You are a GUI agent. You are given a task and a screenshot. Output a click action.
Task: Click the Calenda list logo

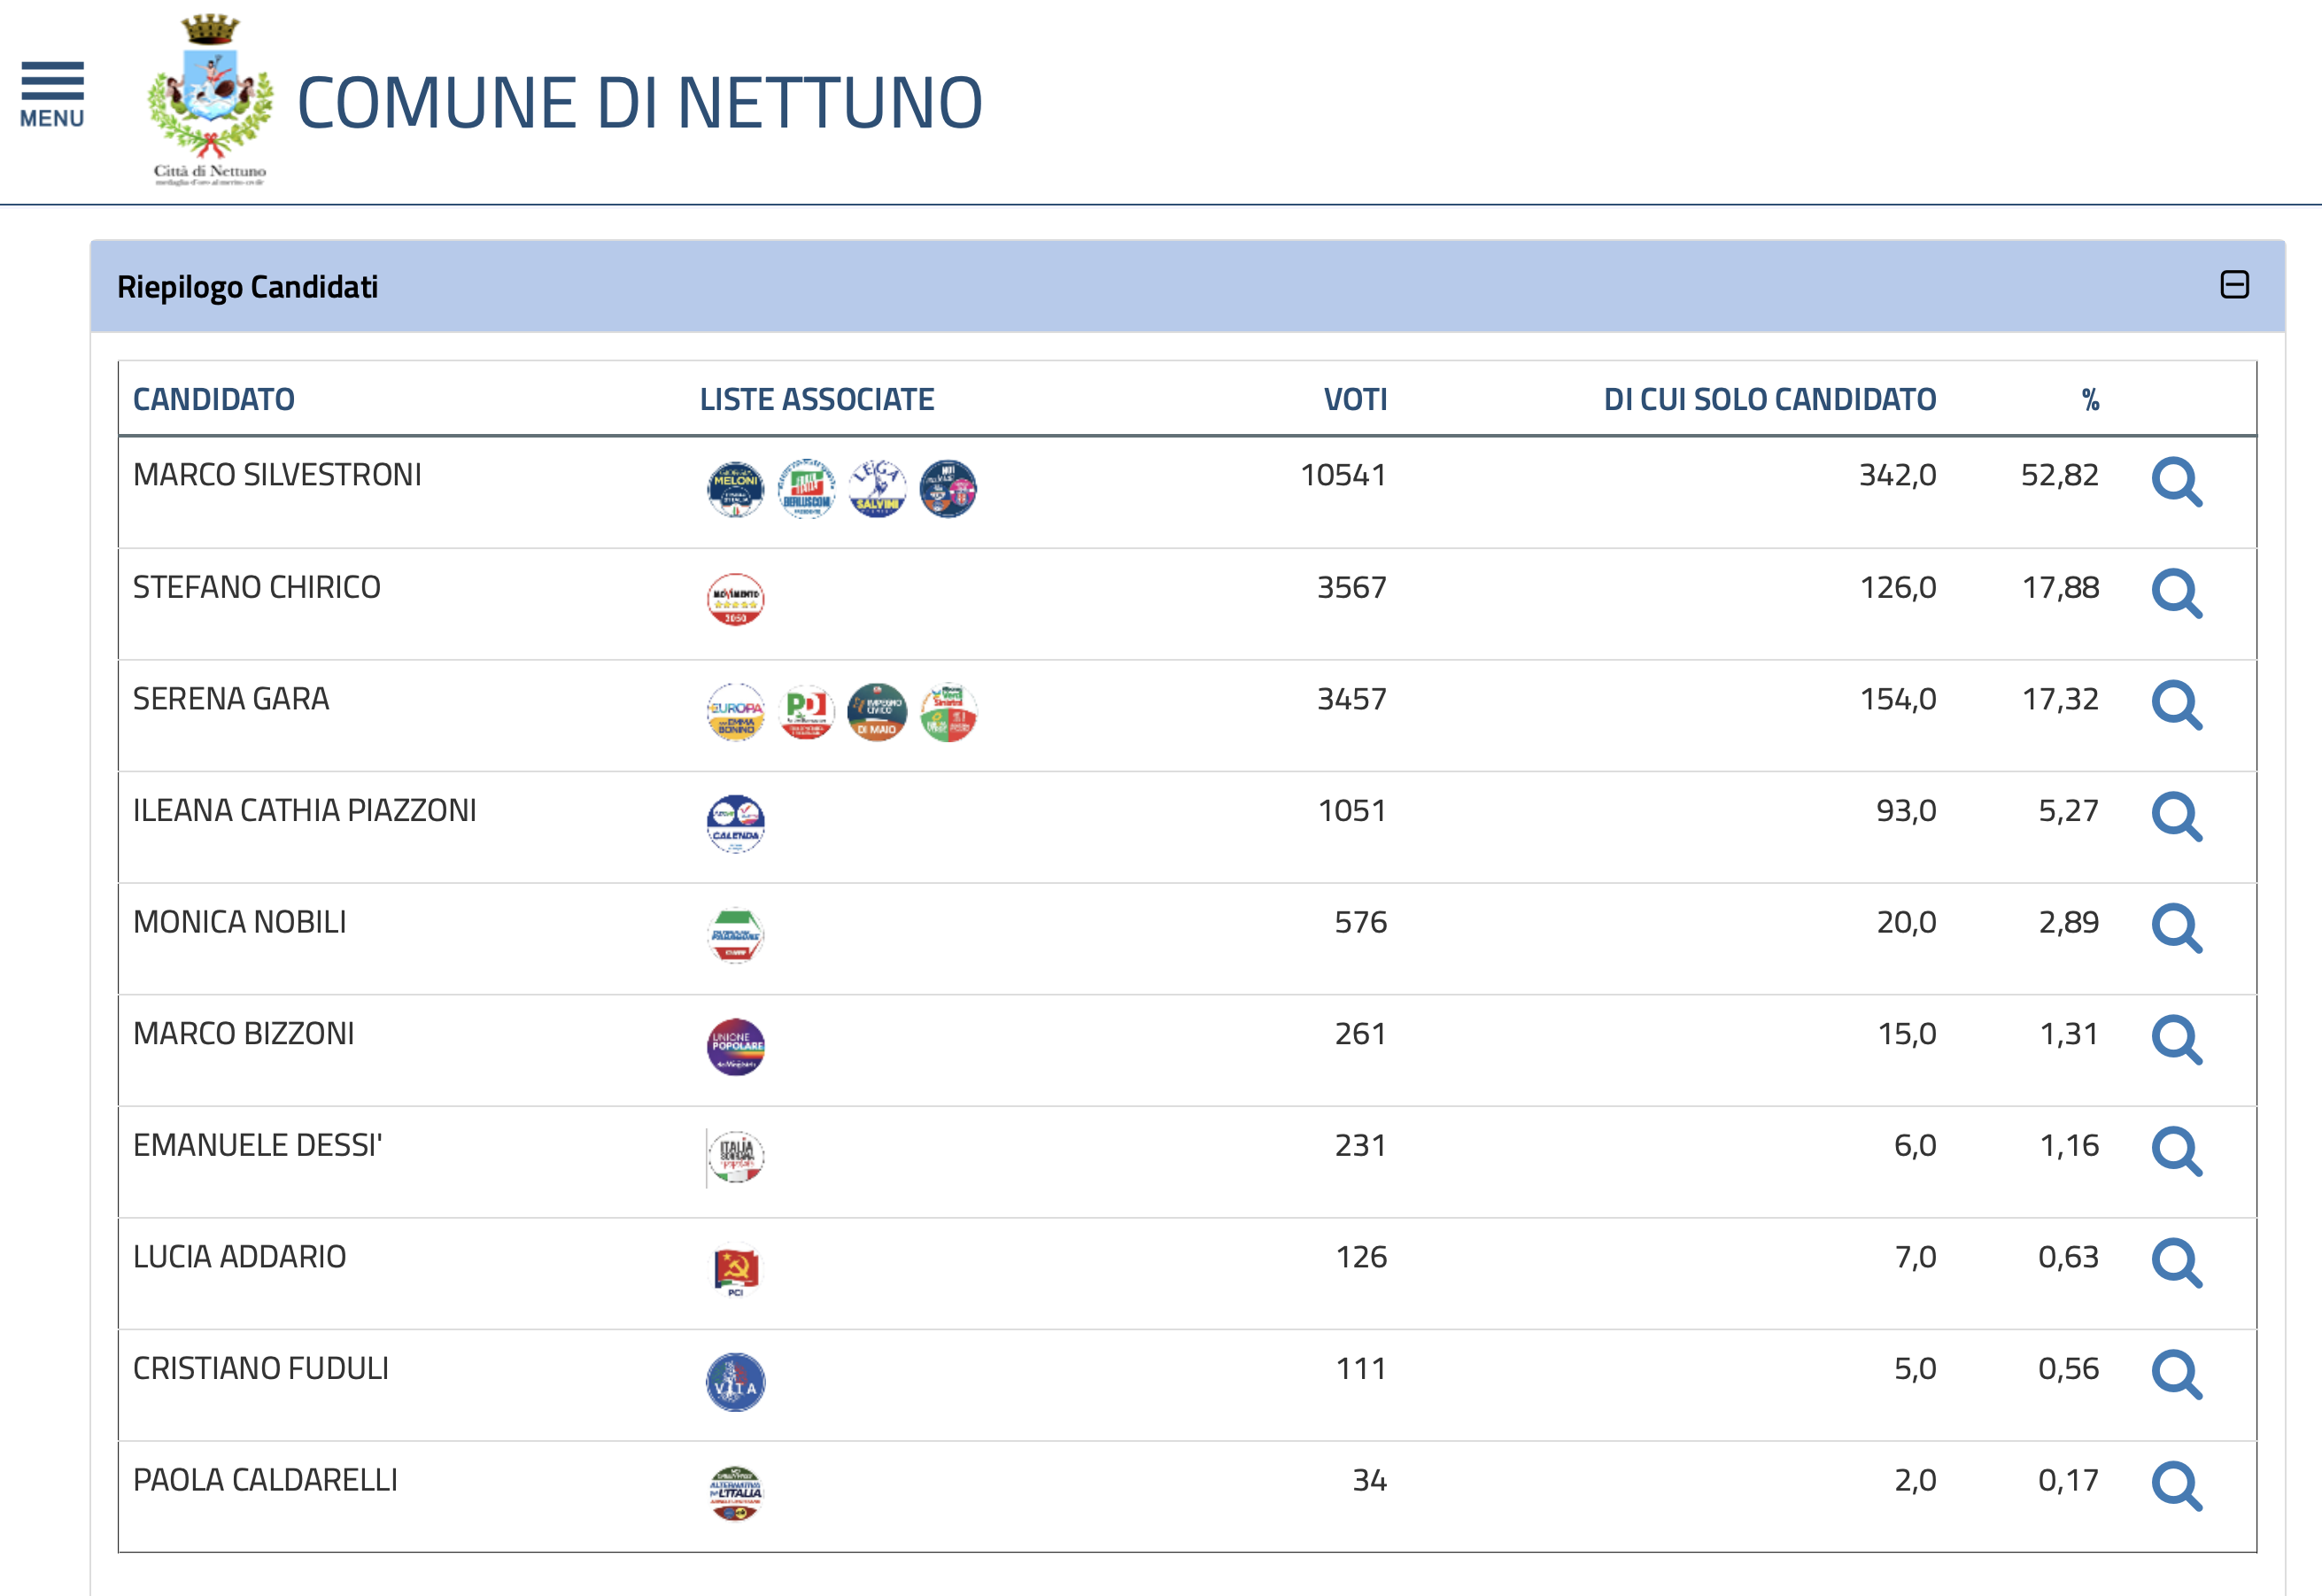tap(736, 823)
